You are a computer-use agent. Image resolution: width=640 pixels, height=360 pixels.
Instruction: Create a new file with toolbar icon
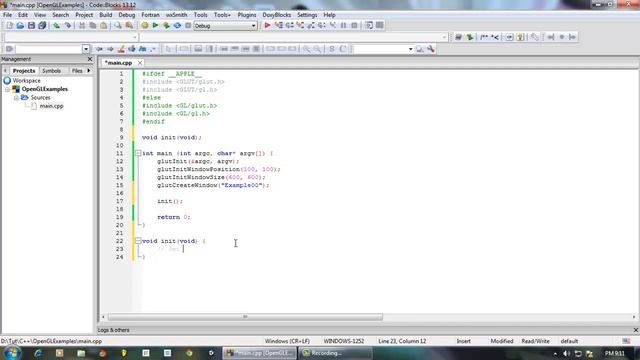(9, 25)
